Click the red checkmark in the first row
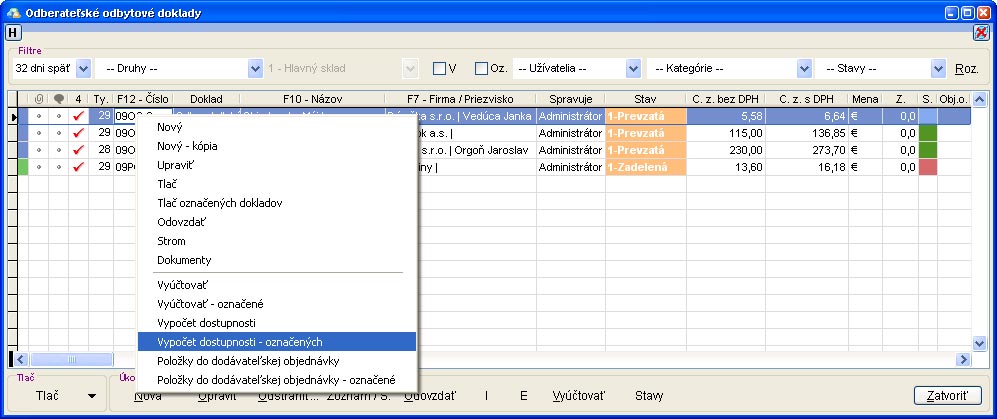This screenshot has height=419, width=997. pyautogui.click(x=78, y=116)
